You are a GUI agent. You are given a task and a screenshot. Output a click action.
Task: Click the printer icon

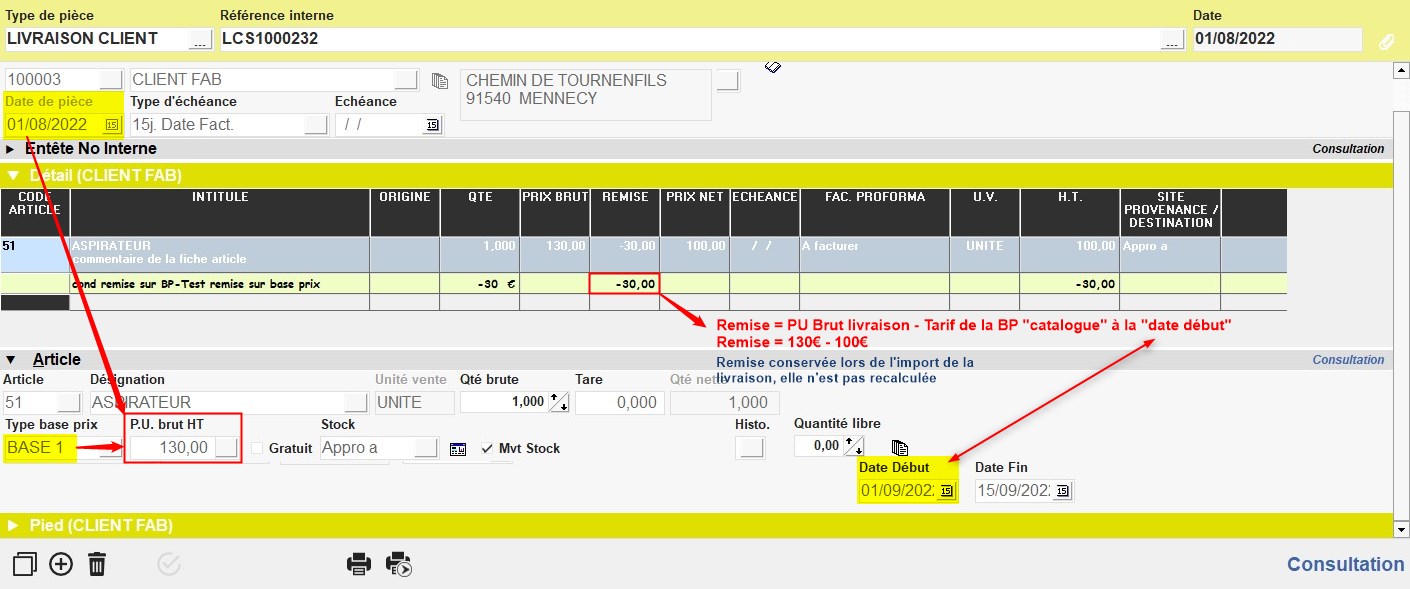click(x=358, y=564)
